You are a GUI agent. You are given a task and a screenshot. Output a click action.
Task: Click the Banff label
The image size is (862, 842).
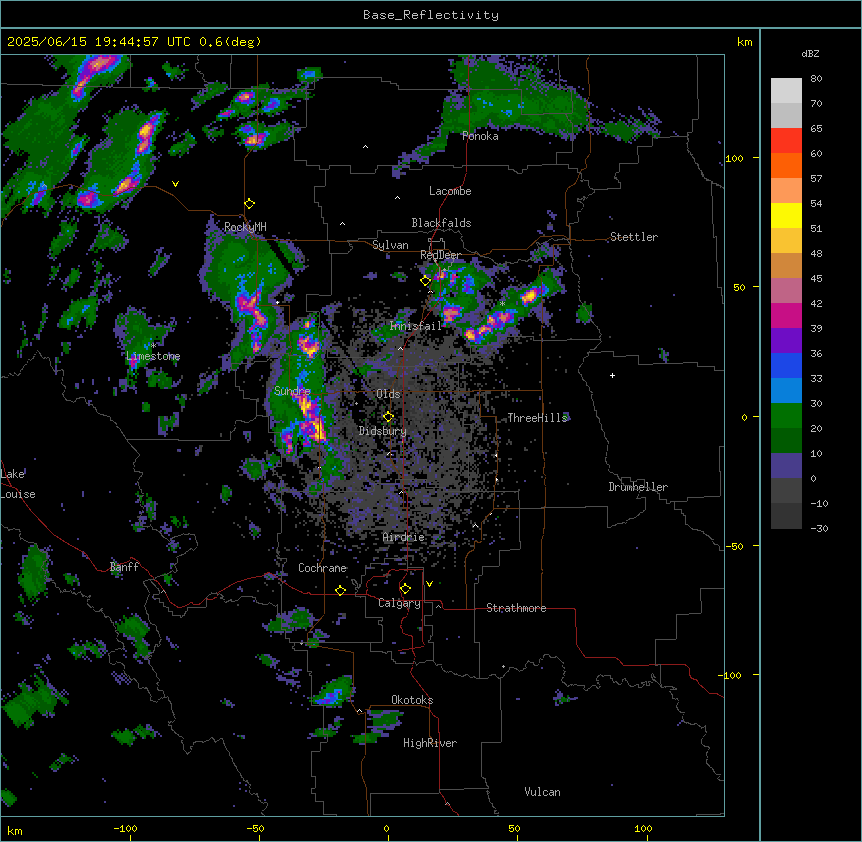point(124,567)
